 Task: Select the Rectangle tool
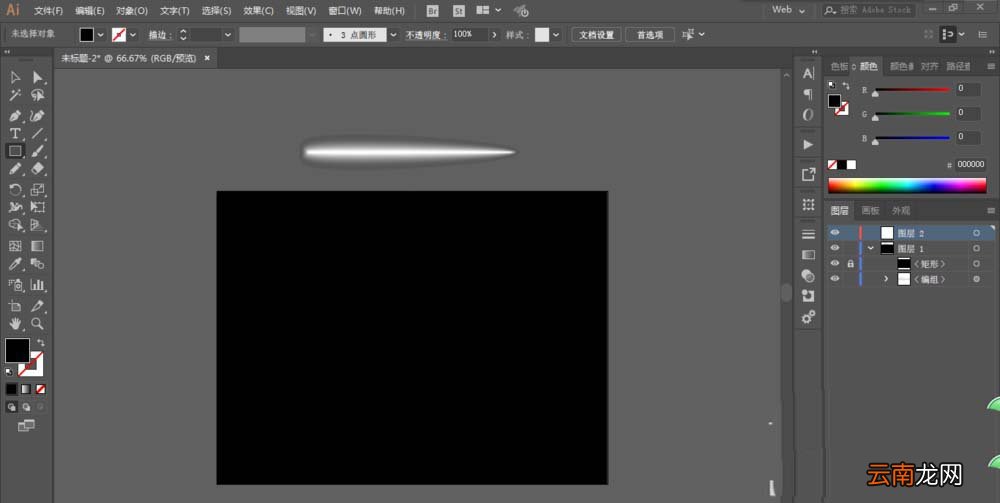click(15, 151)
